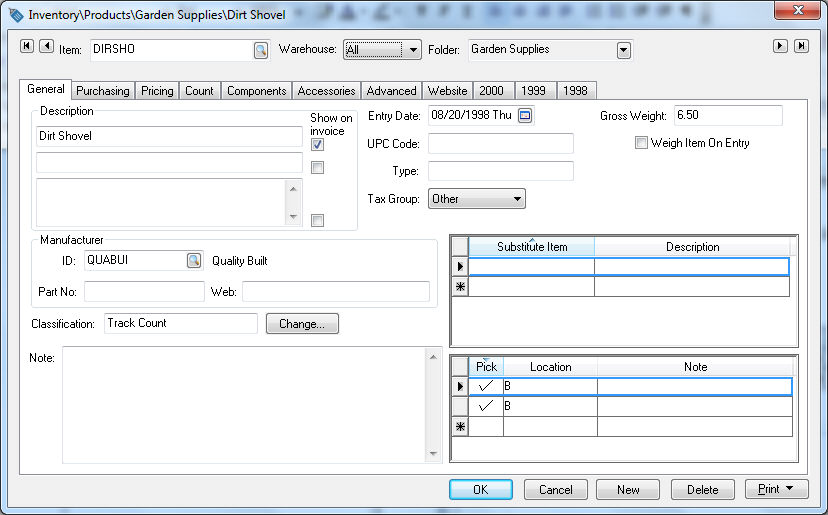Click the Delete button
Image resolution: width=828 pixels, height=515 pixels.
coord(702,490)
